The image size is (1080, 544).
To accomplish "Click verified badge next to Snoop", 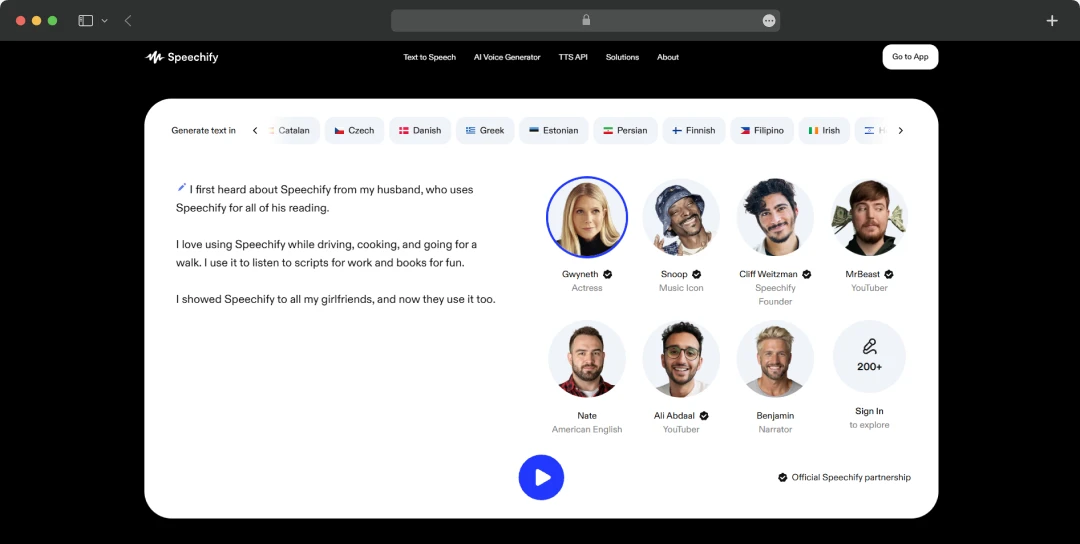I will point(696,274).
